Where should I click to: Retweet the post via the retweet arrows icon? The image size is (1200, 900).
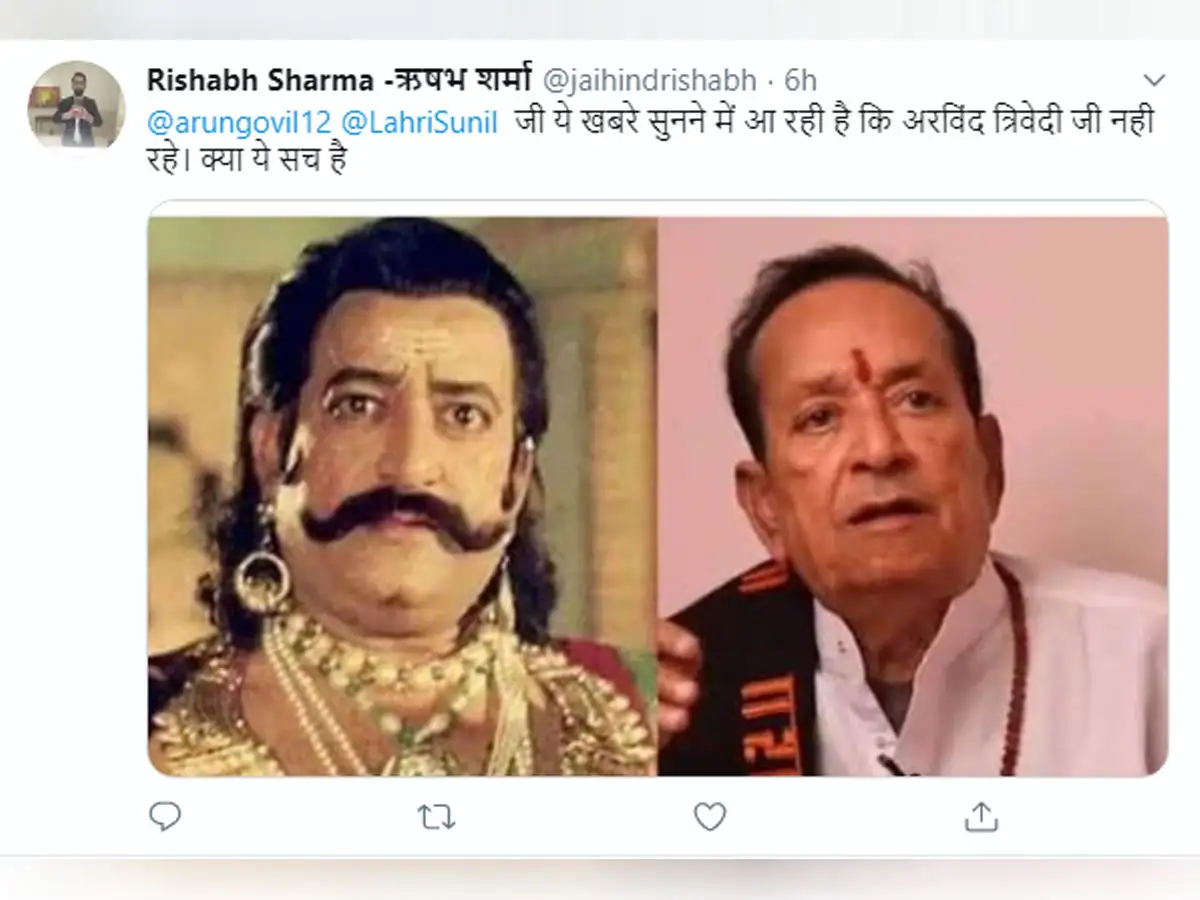click(434, 818)
